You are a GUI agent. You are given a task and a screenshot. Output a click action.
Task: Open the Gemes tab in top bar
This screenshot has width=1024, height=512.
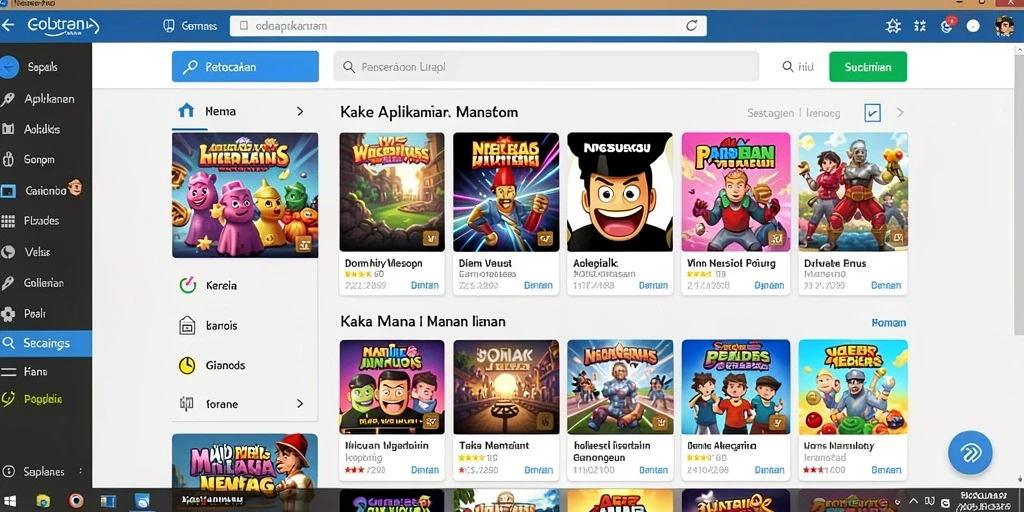tap(190, 26)
